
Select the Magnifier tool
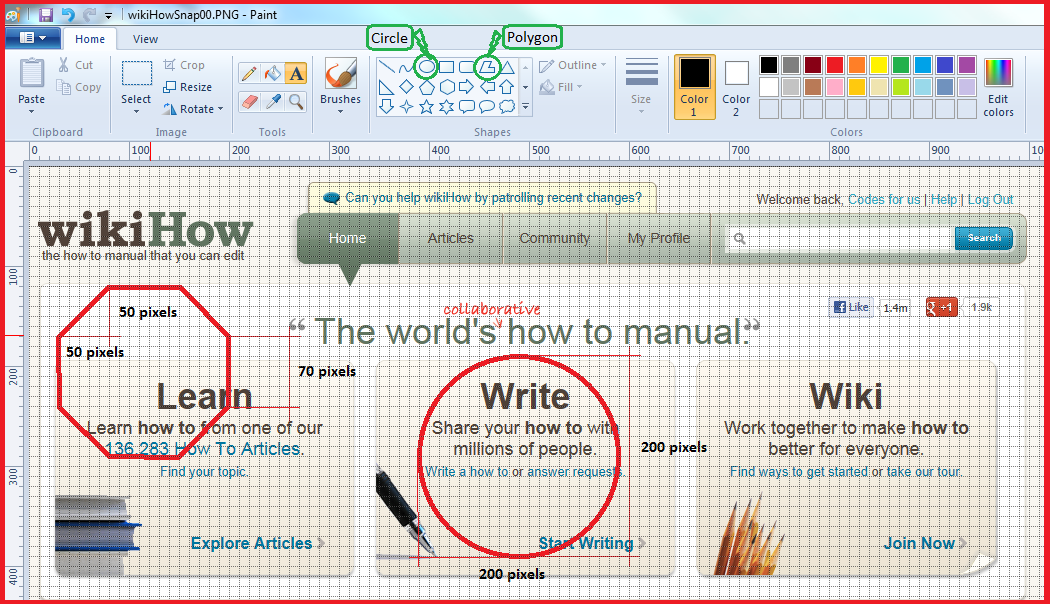point(295,102)
